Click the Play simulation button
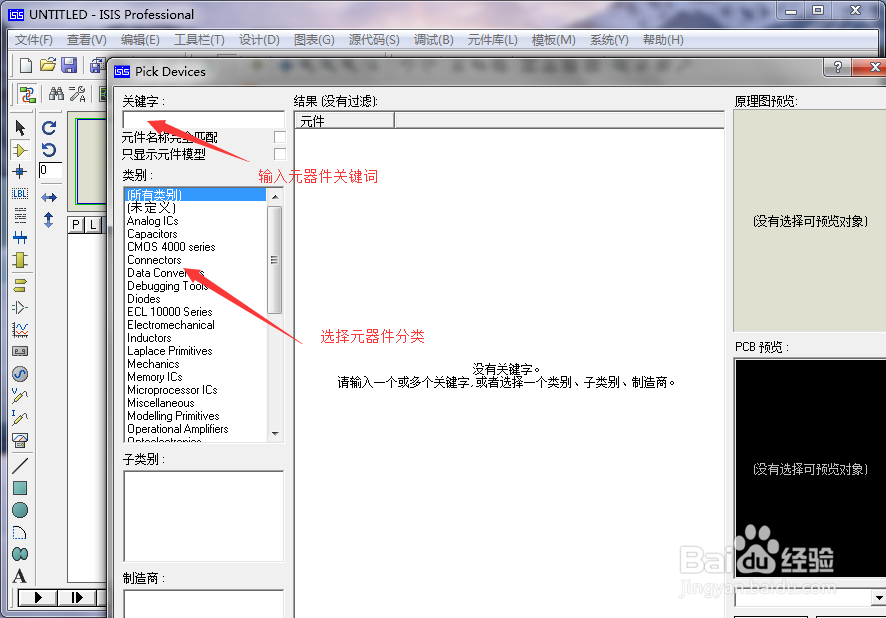This screenshot has width=886, height=618. (x=37, y=597)
